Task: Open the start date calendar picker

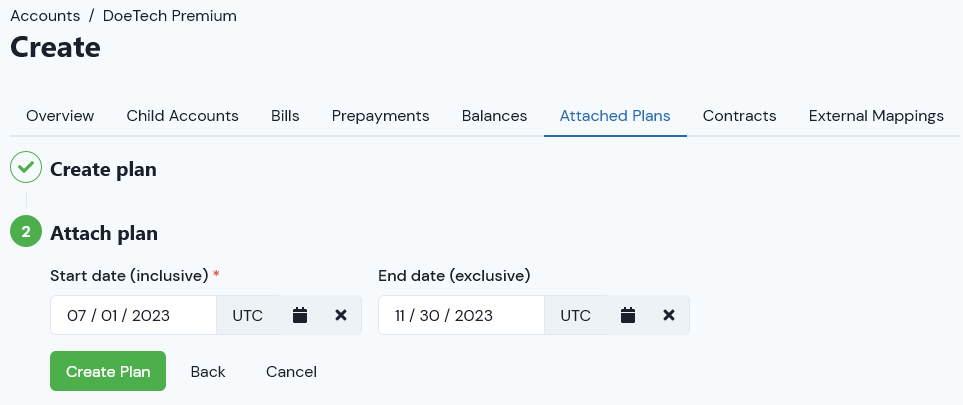Action: (300, 315)
